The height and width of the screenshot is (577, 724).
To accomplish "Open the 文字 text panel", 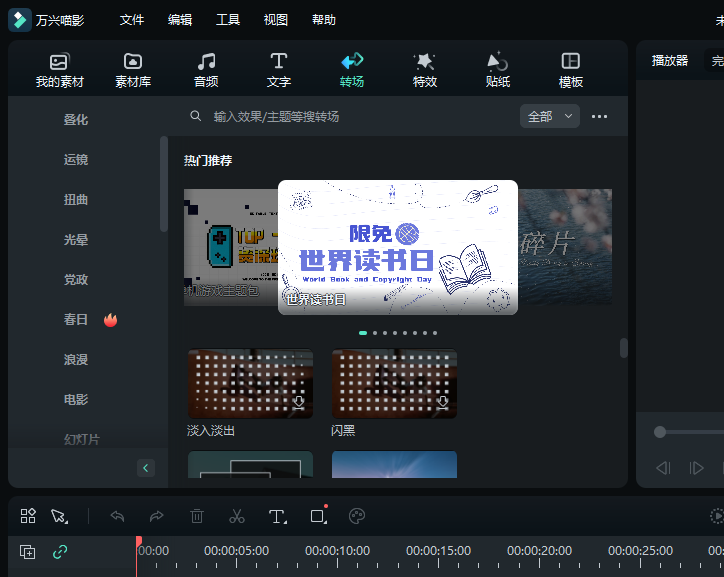I will [278, 70].
